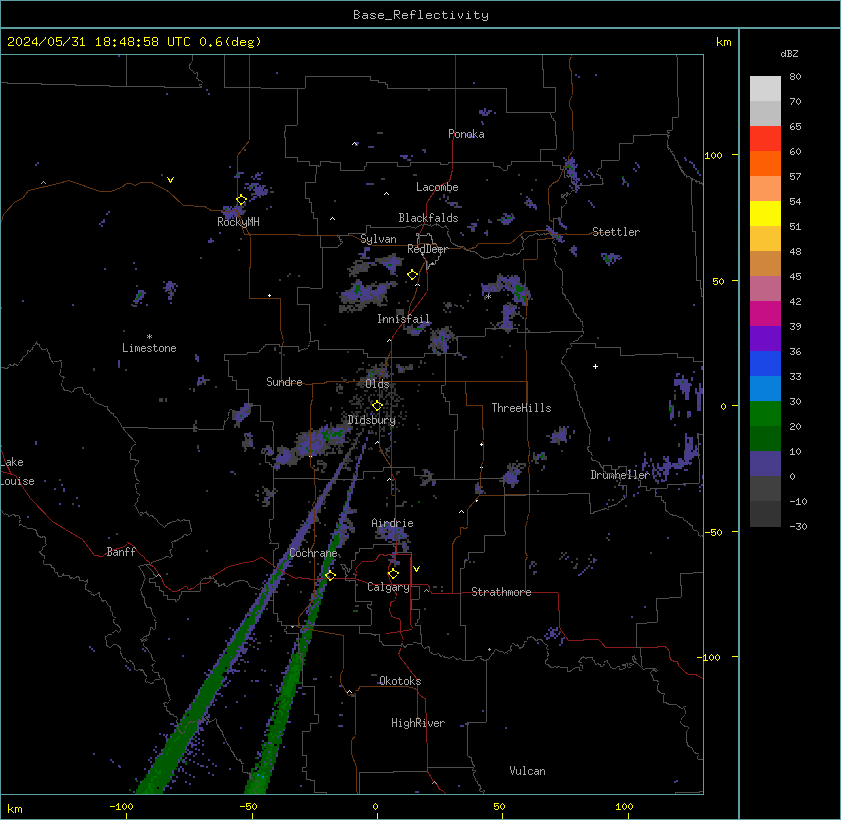Select the Louise label at the map edge
841x820 pixels.
pos(17,482)
